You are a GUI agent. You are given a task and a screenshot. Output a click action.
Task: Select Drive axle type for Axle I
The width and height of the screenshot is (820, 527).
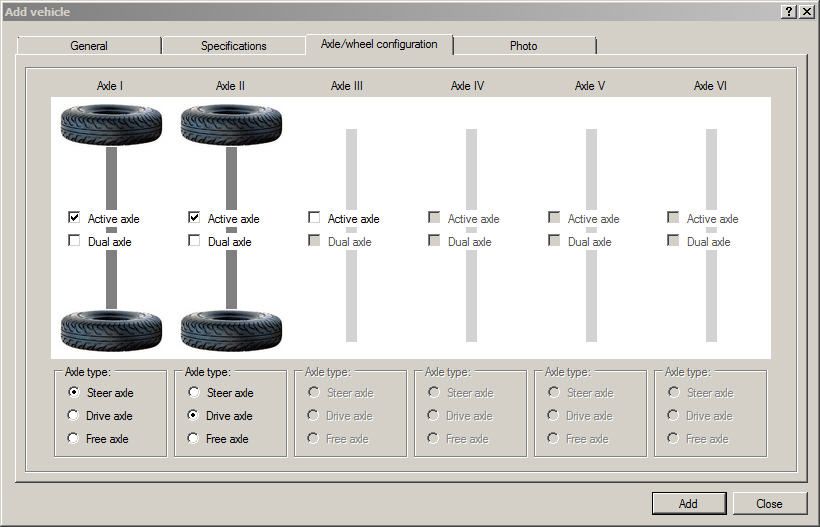74,415
